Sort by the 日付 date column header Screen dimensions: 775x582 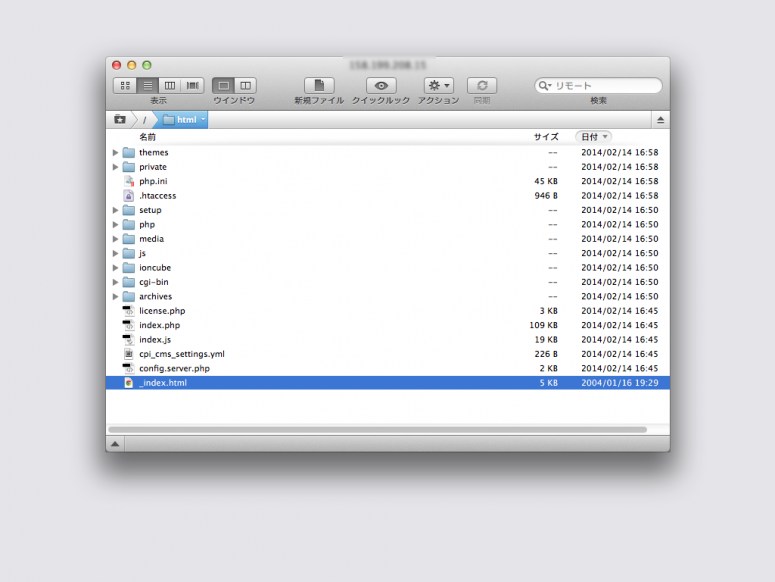[x=593, y=137]
